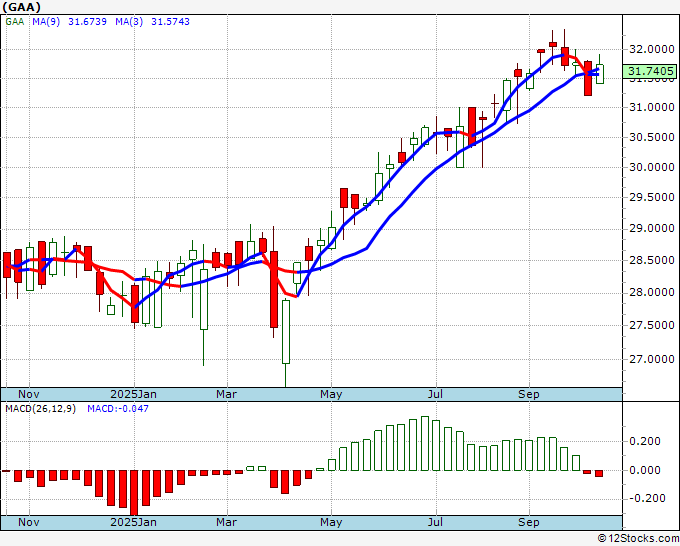
Task: Click the (GAA) chart title
Action: [22, 7]
